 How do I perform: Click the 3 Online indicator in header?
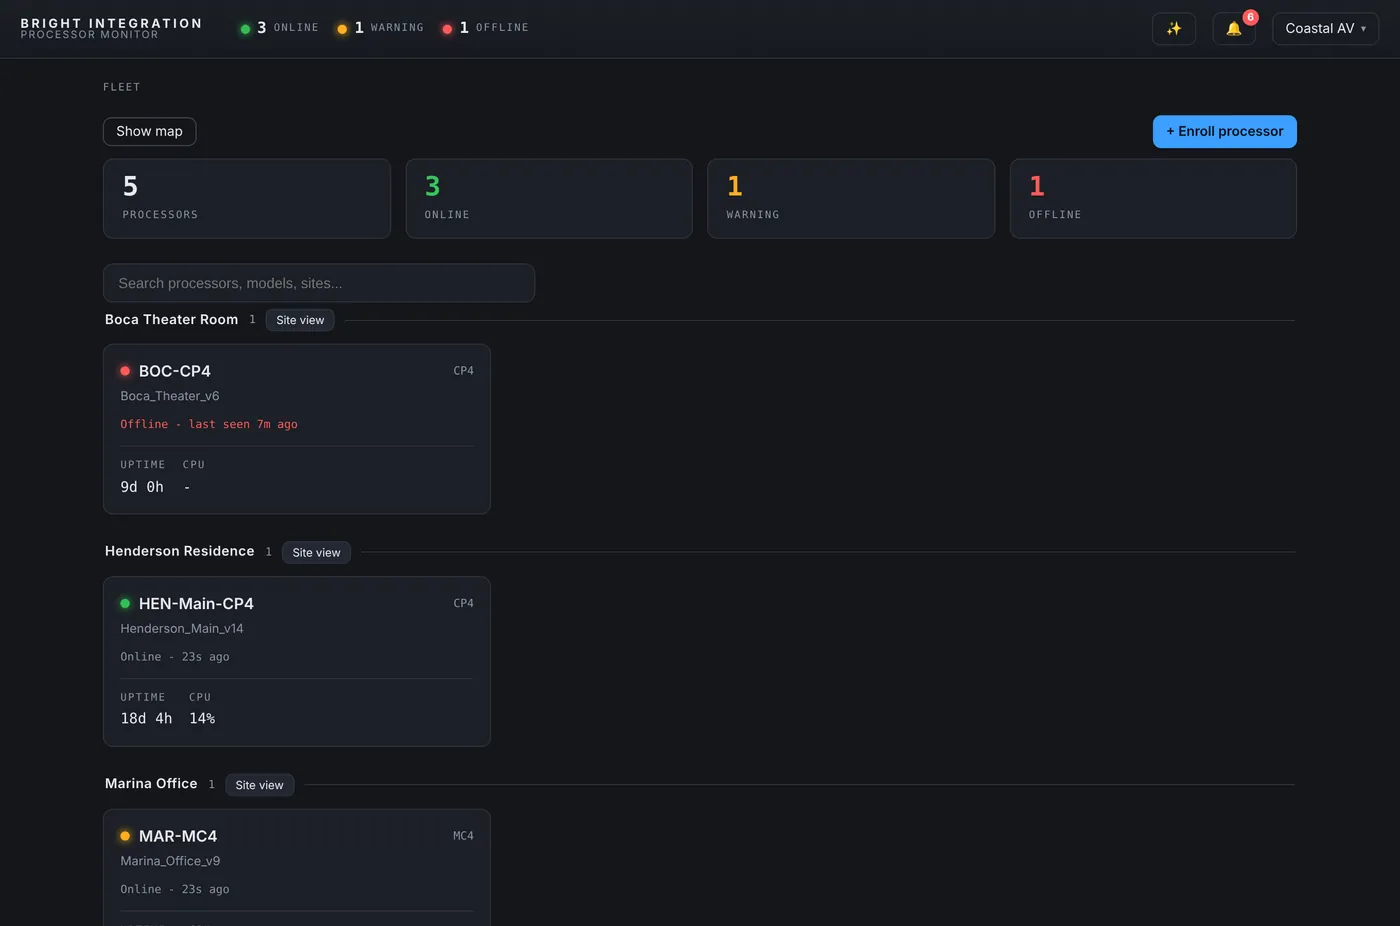(279, 28)
